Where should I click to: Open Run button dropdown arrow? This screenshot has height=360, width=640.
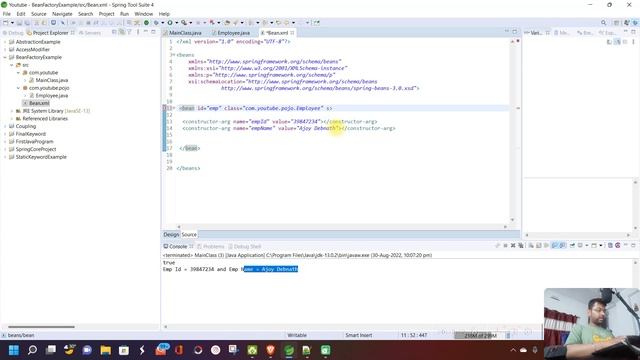(176, 23)
